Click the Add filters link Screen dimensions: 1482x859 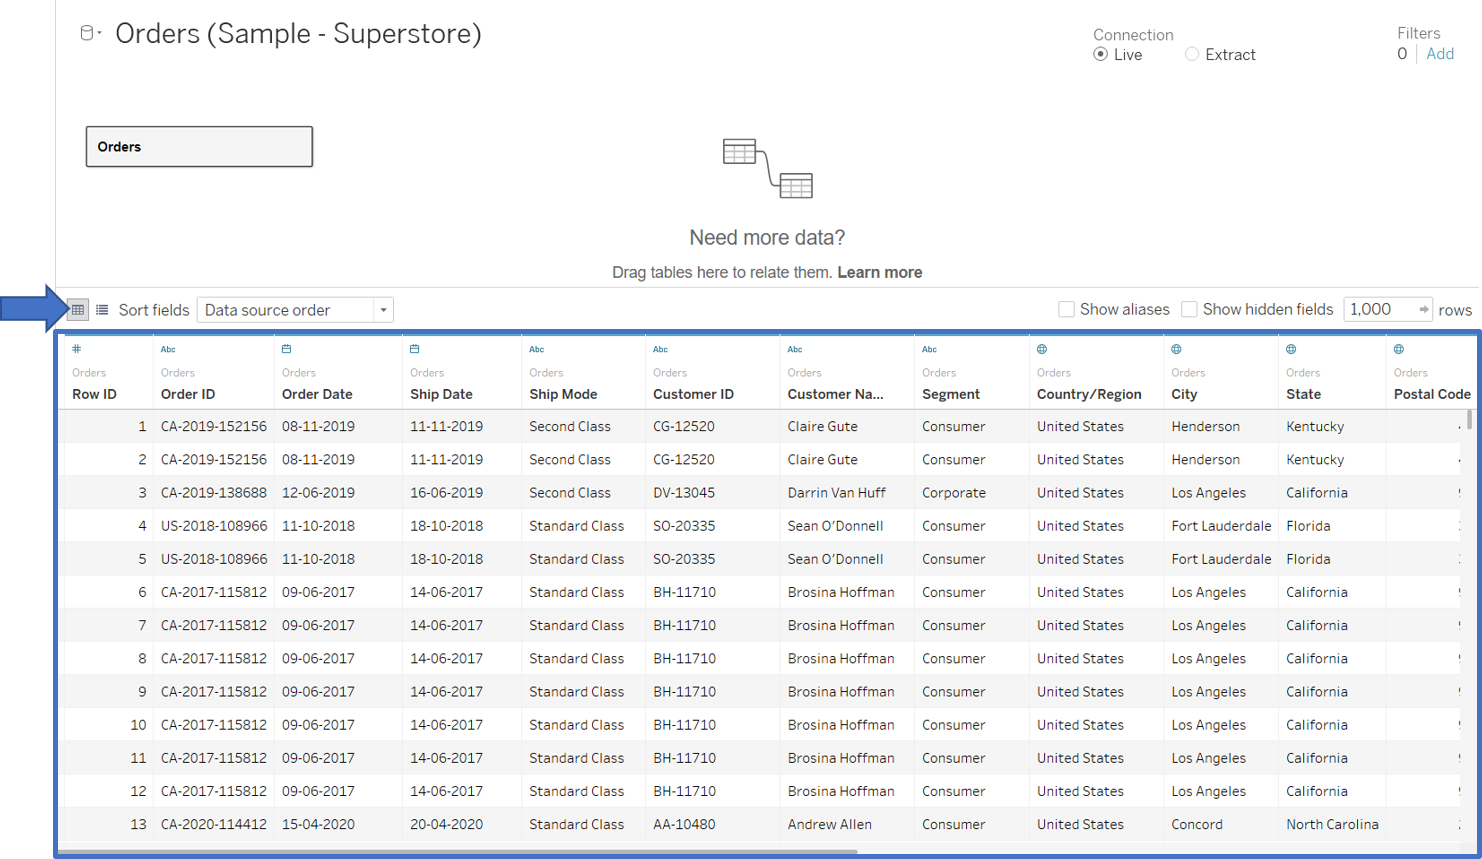[x=1440, y=54]
